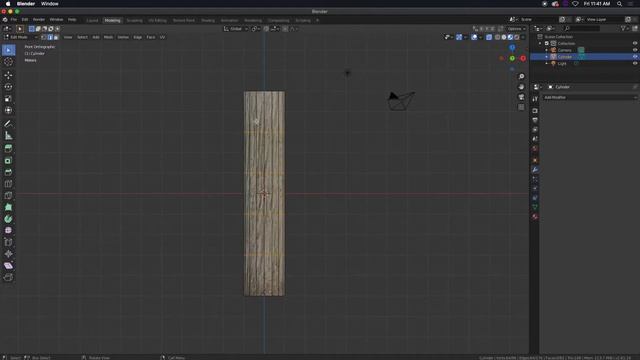This screenshot has height=360, width=640.
Task: Enable edge select mode
Action: (50, 37)
